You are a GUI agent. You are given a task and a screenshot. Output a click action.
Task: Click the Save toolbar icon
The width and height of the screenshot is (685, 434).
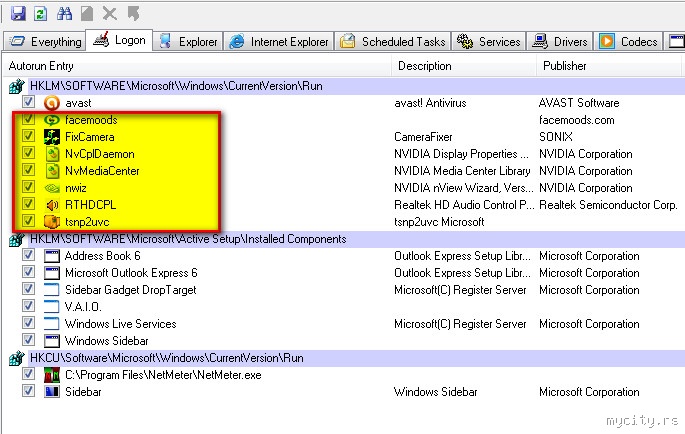pyautogui.click(x=19, y=13)
